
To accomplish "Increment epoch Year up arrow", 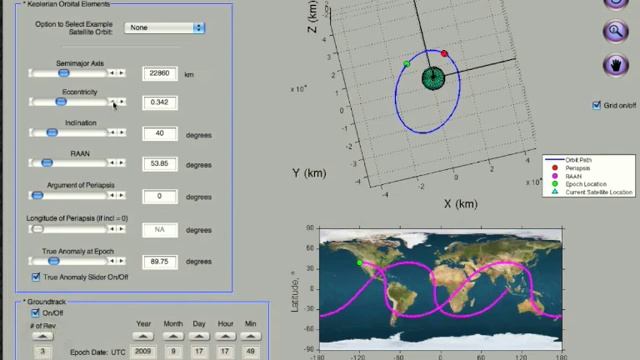I will pos(143,336).
